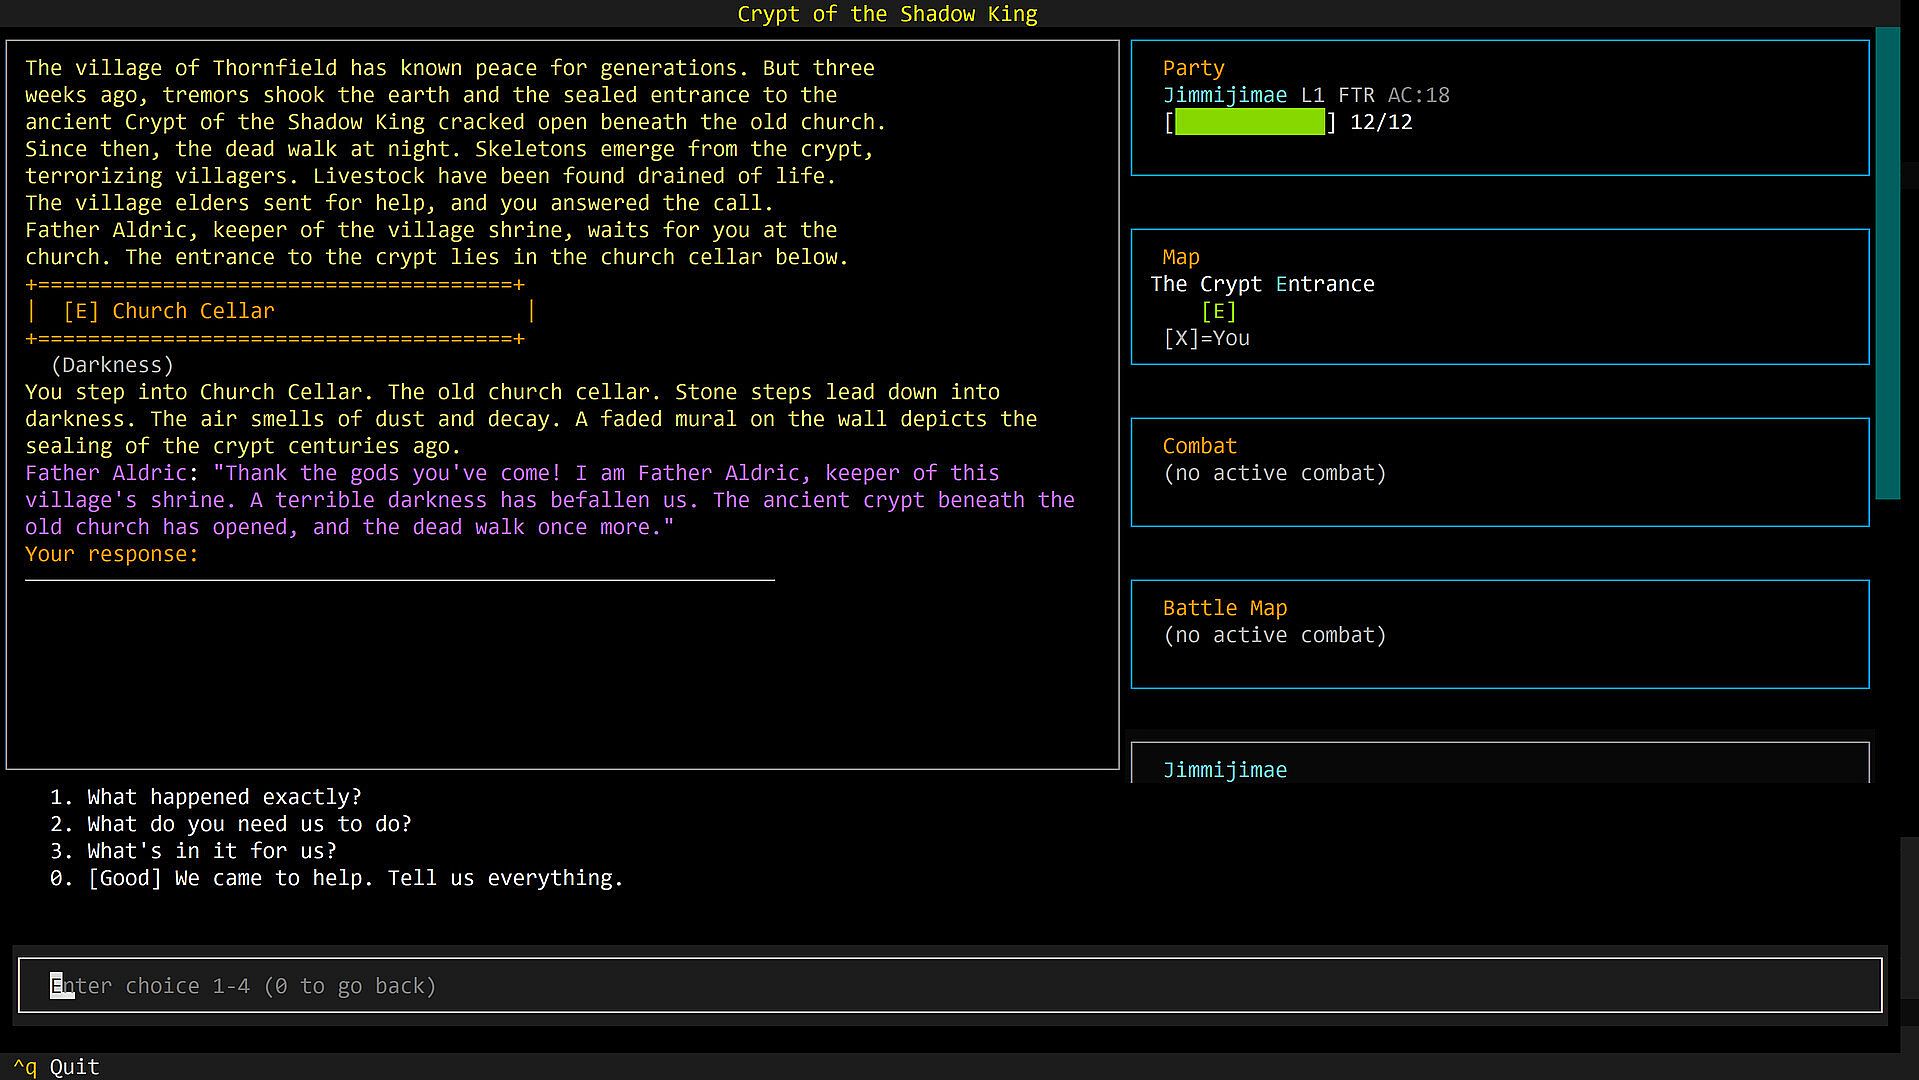
Task: Click the '[E] Church Cellar' location banner
Action: 168,311
